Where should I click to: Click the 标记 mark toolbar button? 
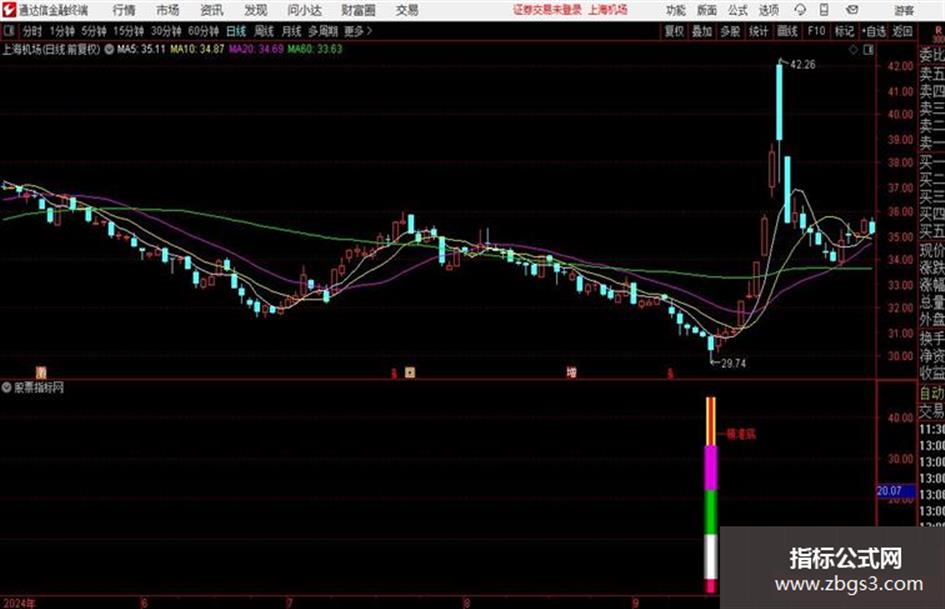coord(844,31)
